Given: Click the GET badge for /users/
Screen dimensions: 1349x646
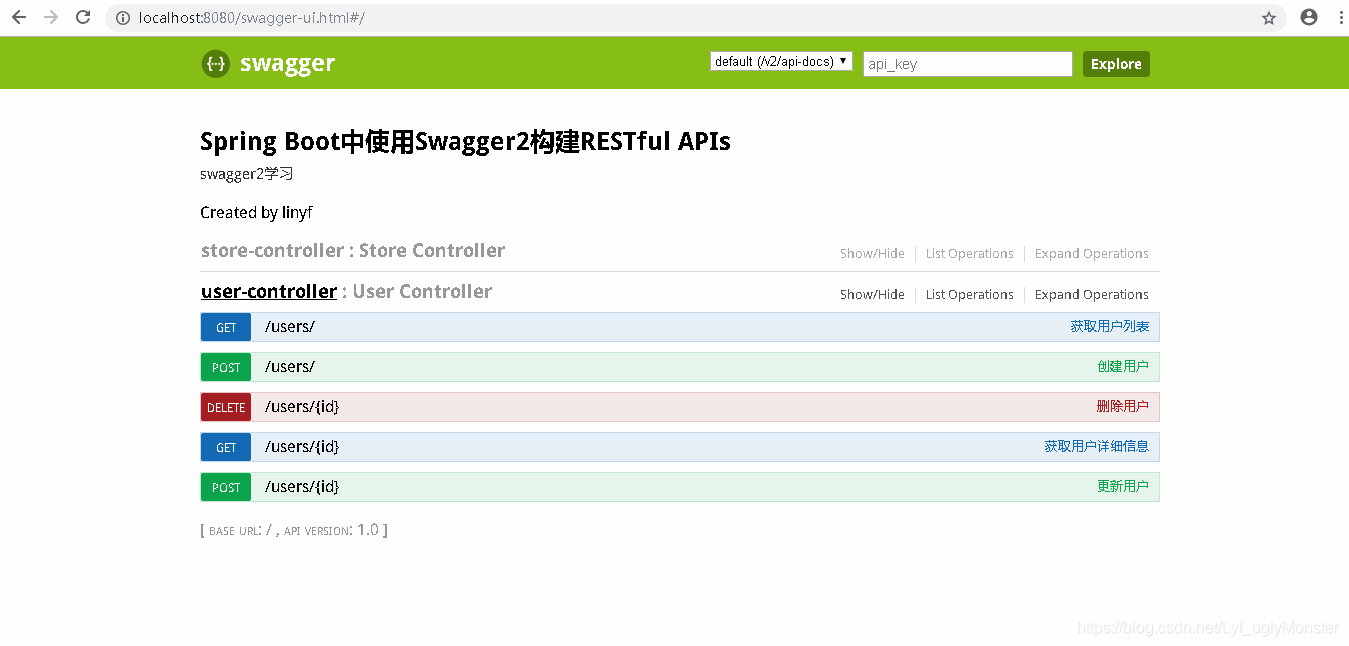Looking at the screenshot, I should pos(226,327).
